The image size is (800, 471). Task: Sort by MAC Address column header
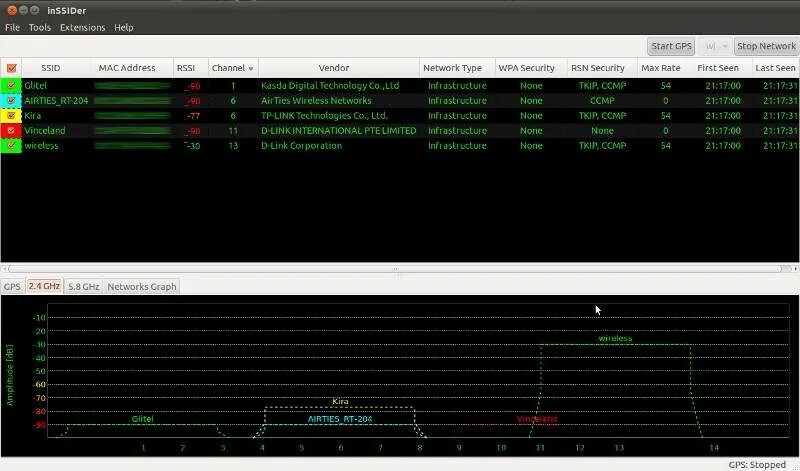(127, 68)
